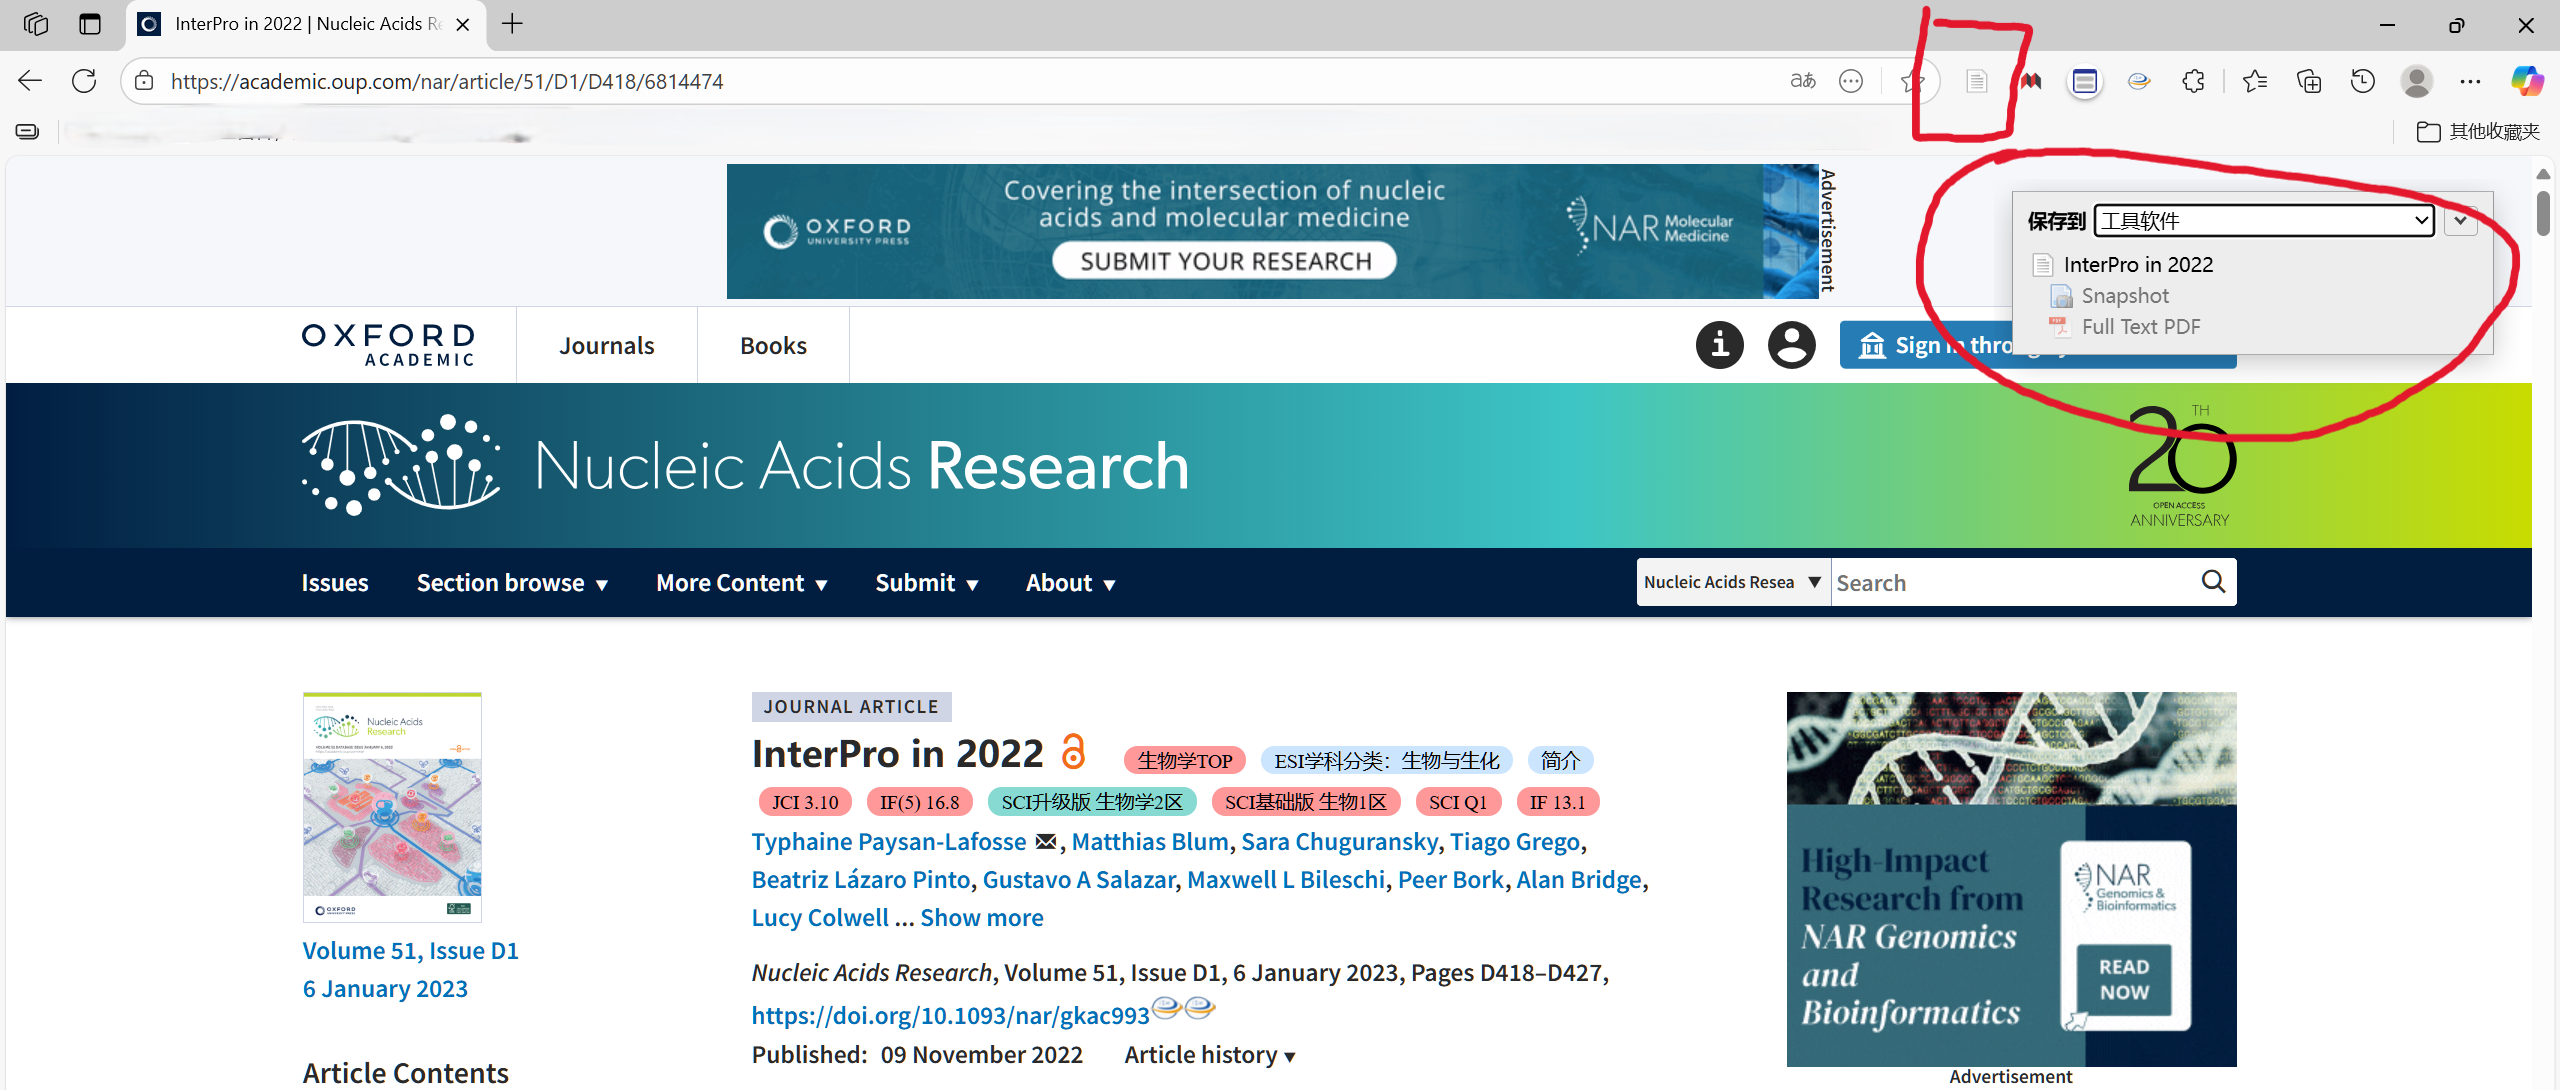Close the InterPro in 2022 tab
2560x1090 pixels.
[x=463, y=25]
